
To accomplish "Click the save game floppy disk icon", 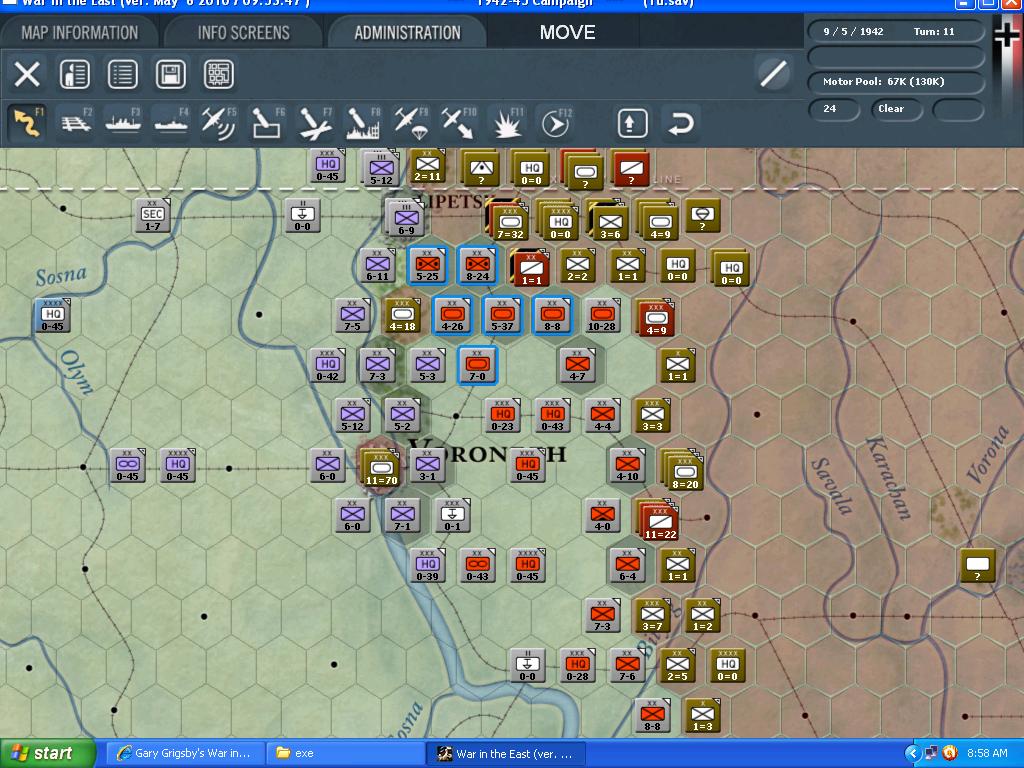I will 170,74.
